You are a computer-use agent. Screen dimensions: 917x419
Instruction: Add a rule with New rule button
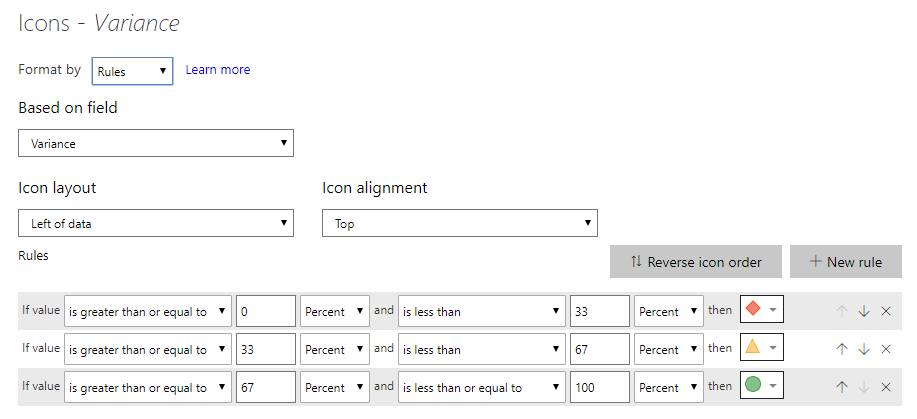click(x=846, y=262)
